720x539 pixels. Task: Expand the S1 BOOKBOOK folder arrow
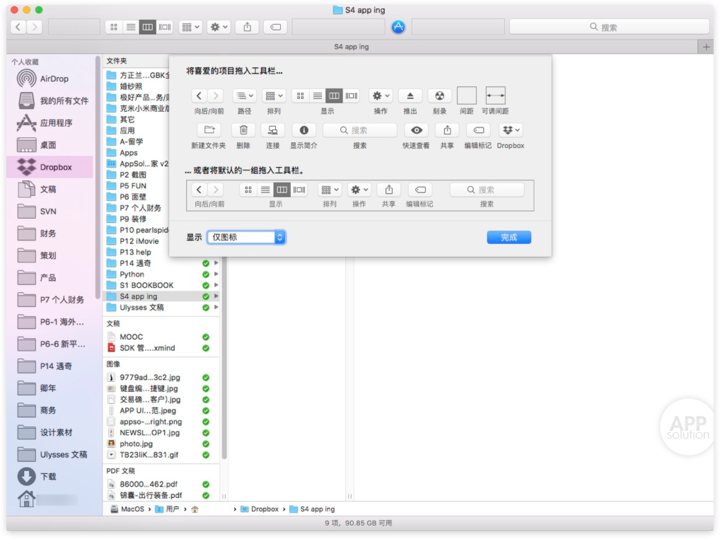click(216, 285)
